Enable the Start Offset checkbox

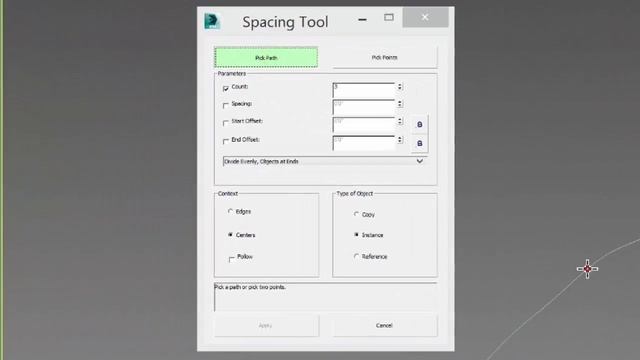(226, 122)
